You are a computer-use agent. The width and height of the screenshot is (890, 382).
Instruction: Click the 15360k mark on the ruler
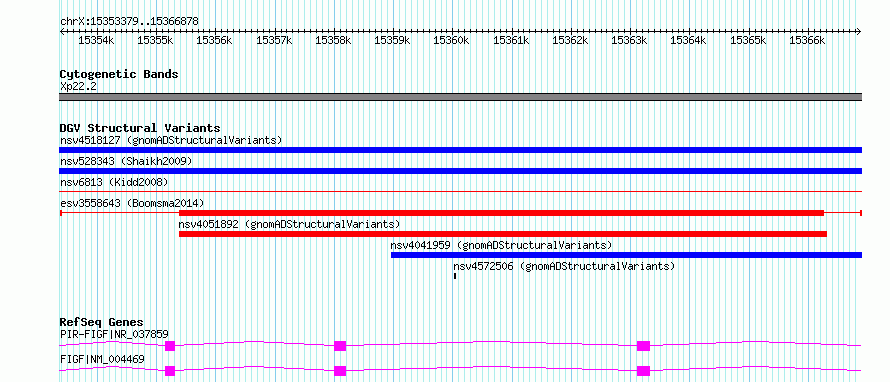coord(452,40)
